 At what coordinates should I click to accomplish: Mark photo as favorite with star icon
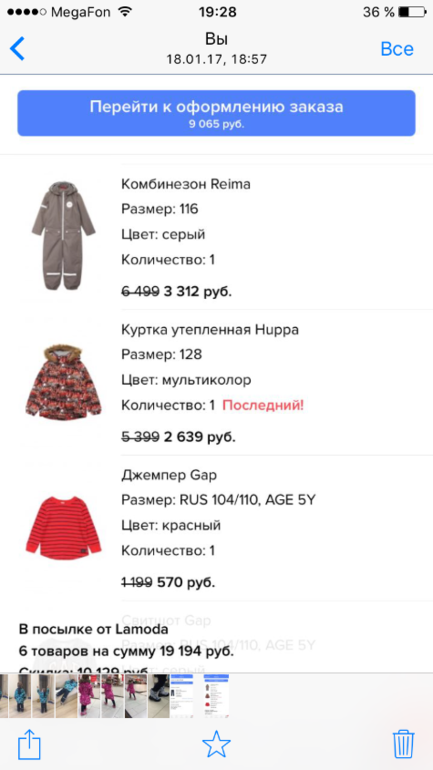coord(216,744)
